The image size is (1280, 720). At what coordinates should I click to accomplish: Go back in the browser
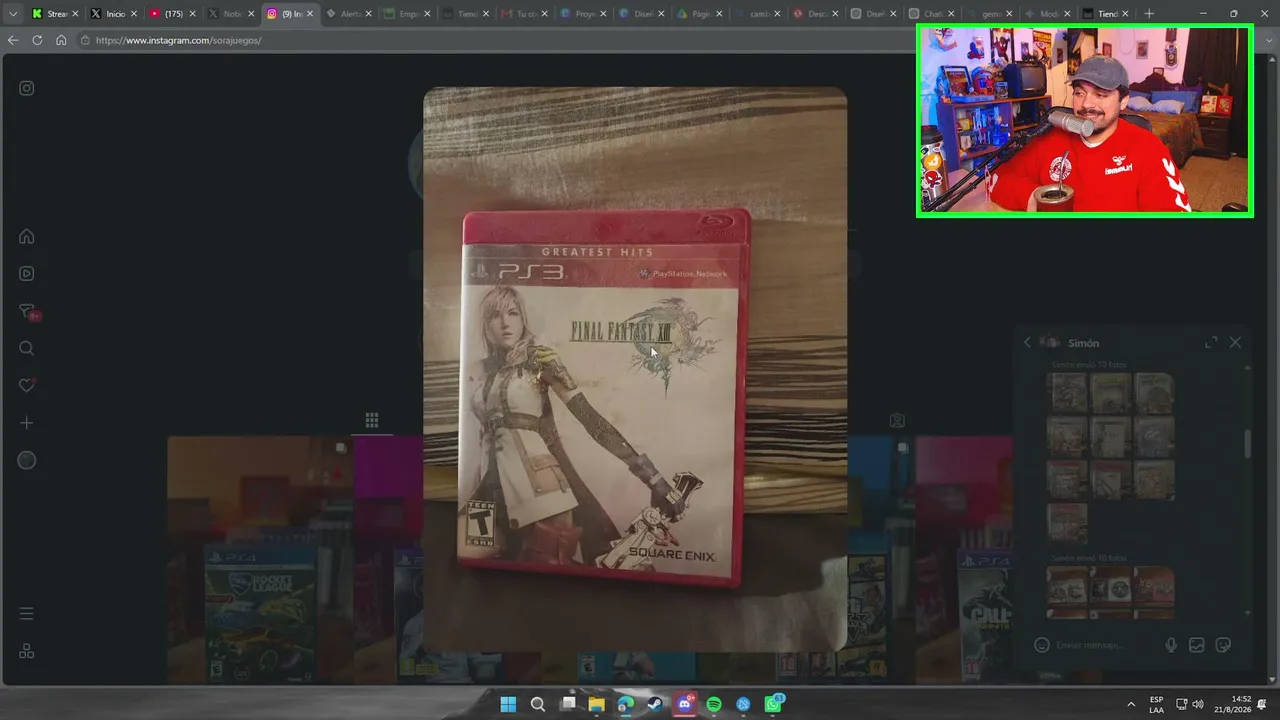[13, 40]
